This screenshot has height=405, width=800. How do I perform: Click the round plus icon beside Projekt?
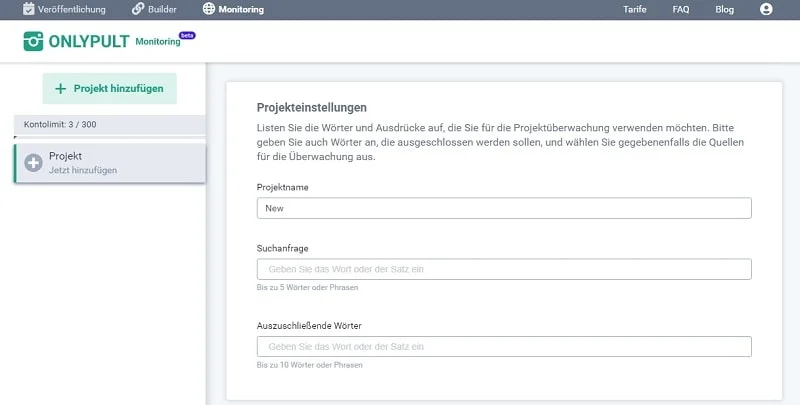coord(33,163)
